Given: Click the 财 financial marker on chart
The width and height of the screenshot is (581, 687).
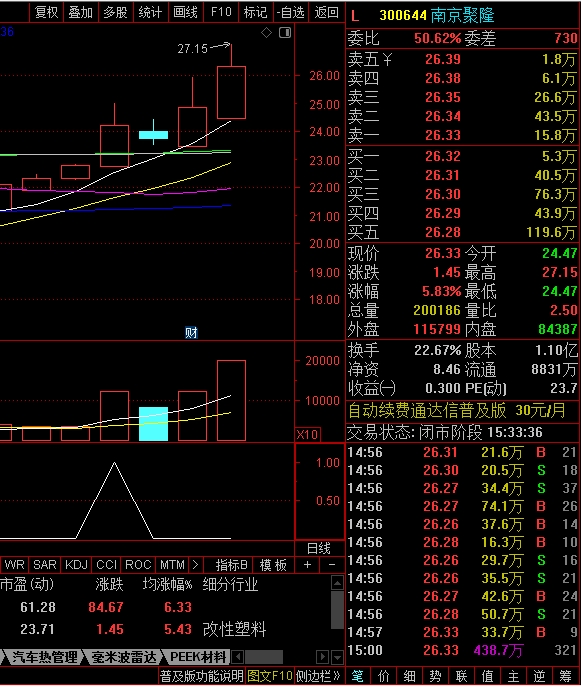Looking at the screenshot, I should [x=191, y=333].
